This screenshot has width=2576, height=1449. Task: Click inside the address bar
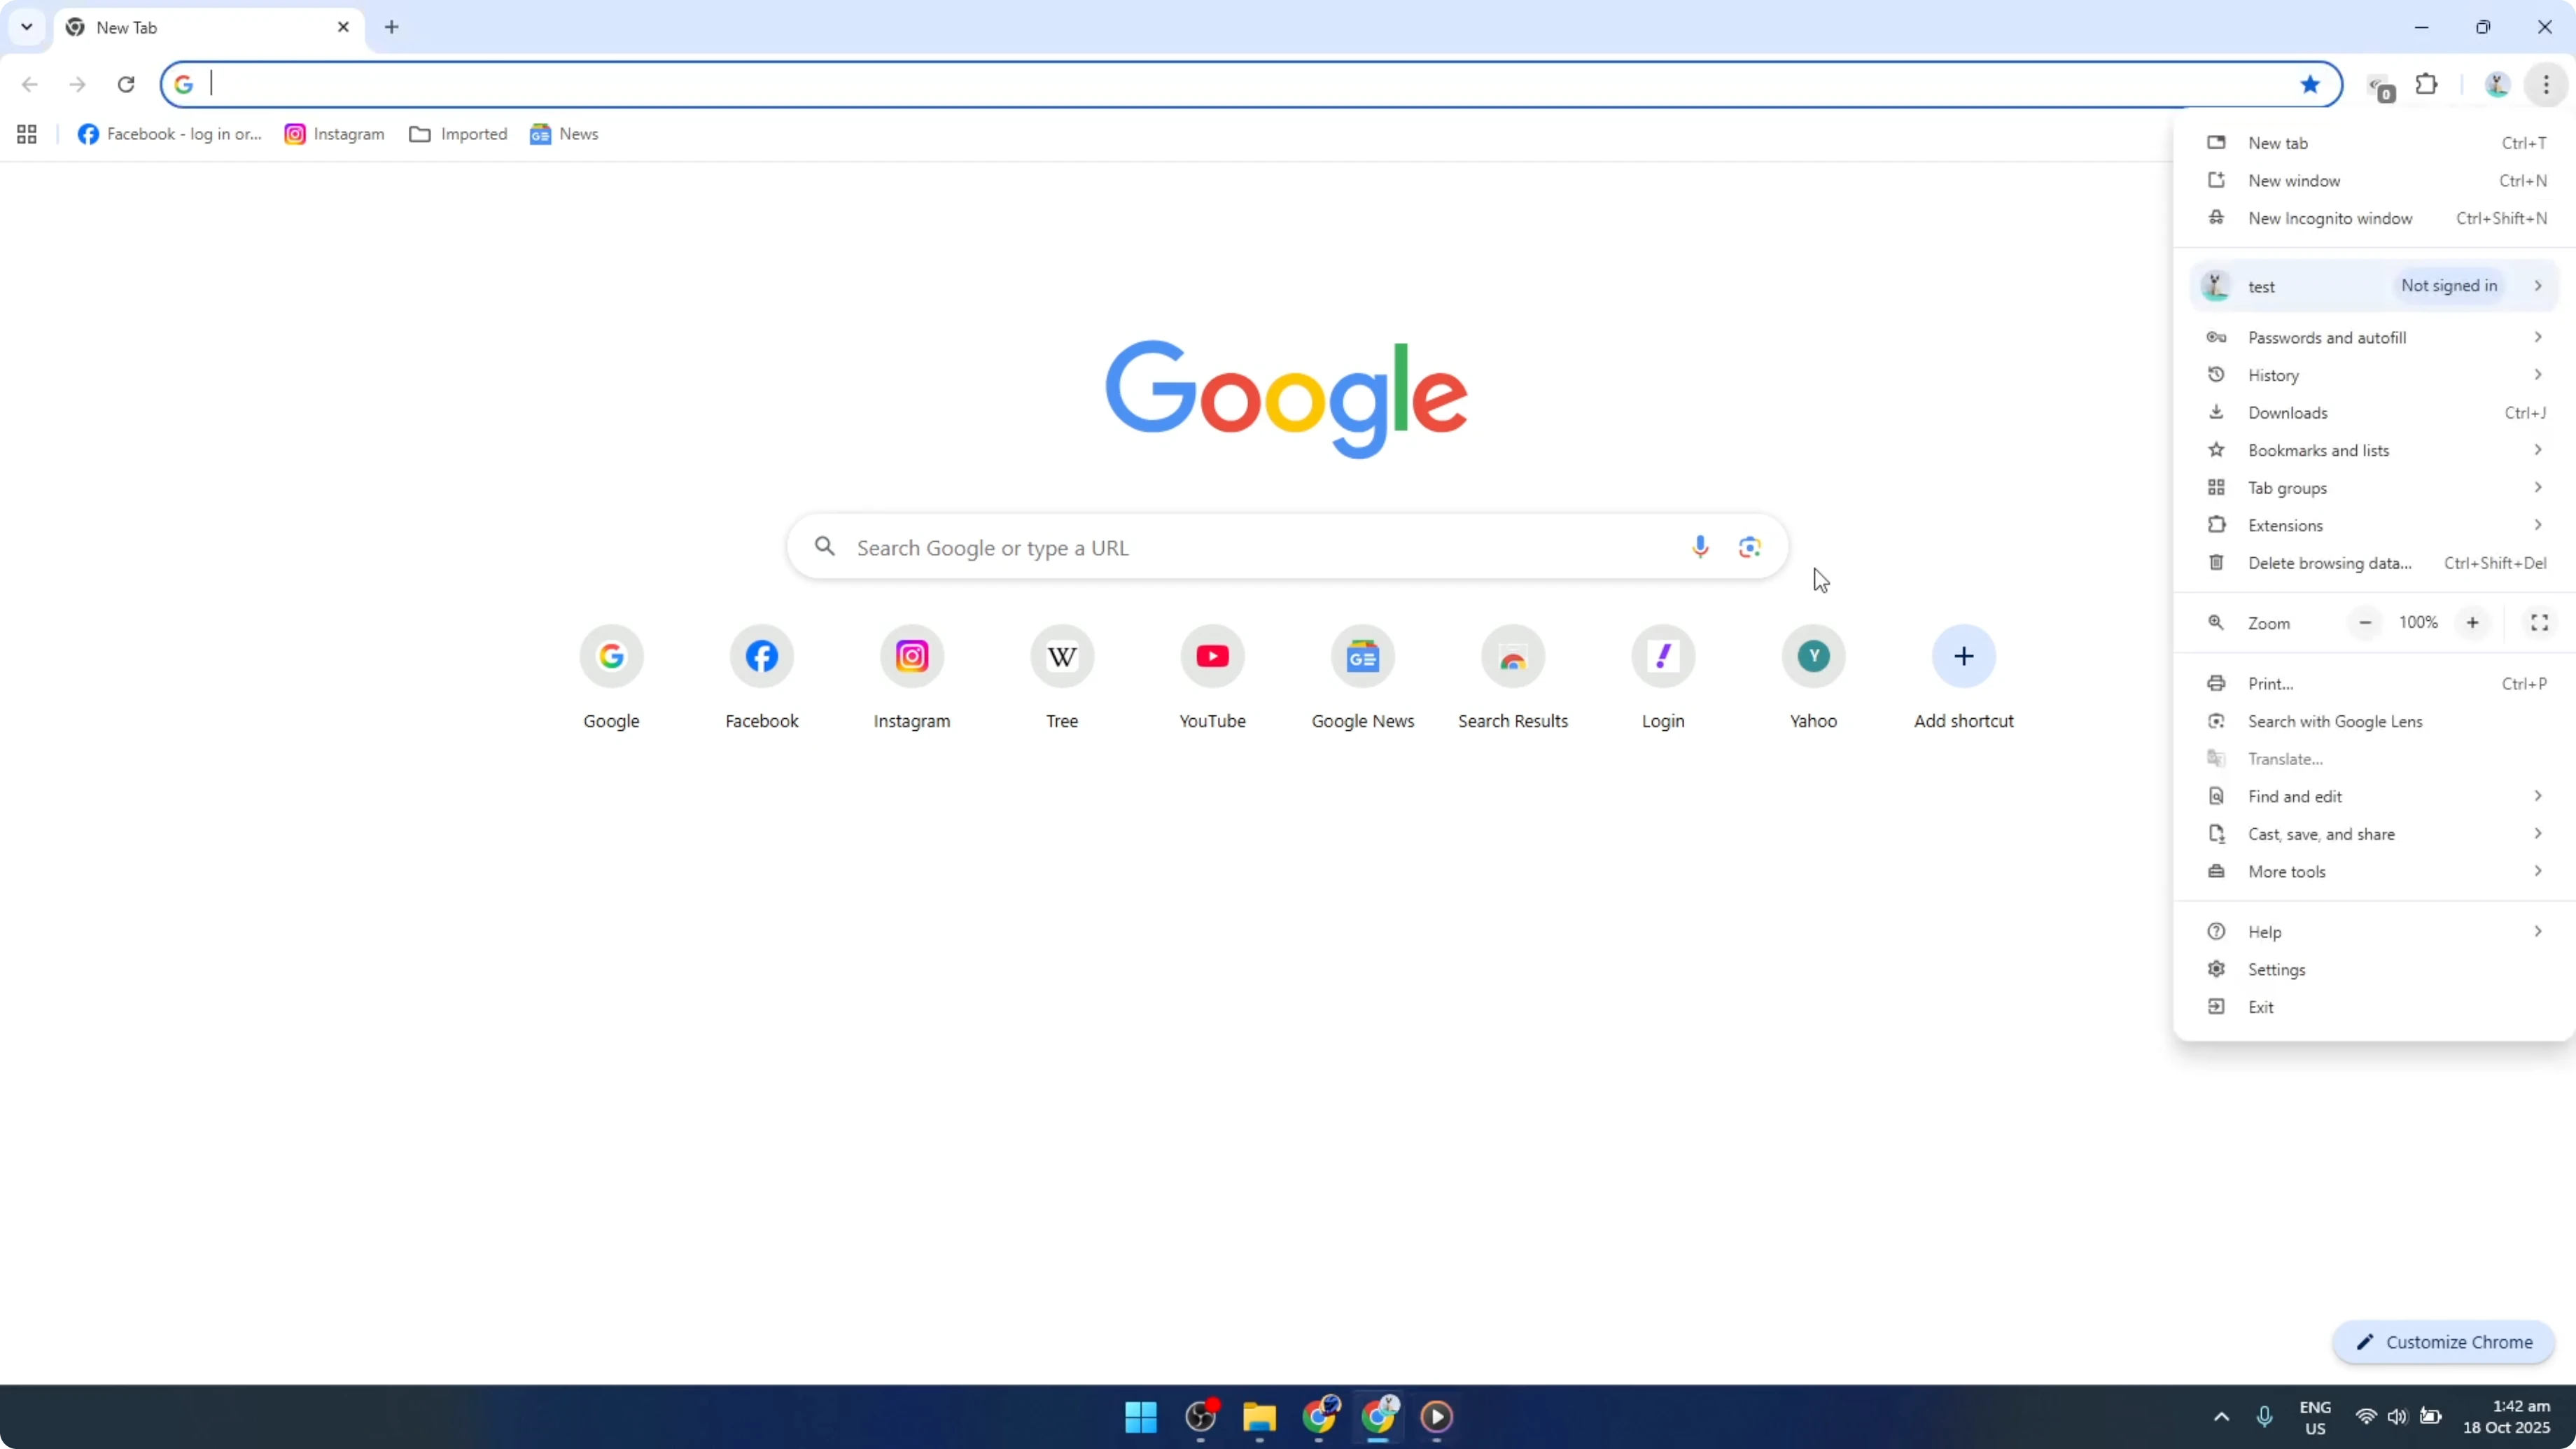tap(1250, 84)
